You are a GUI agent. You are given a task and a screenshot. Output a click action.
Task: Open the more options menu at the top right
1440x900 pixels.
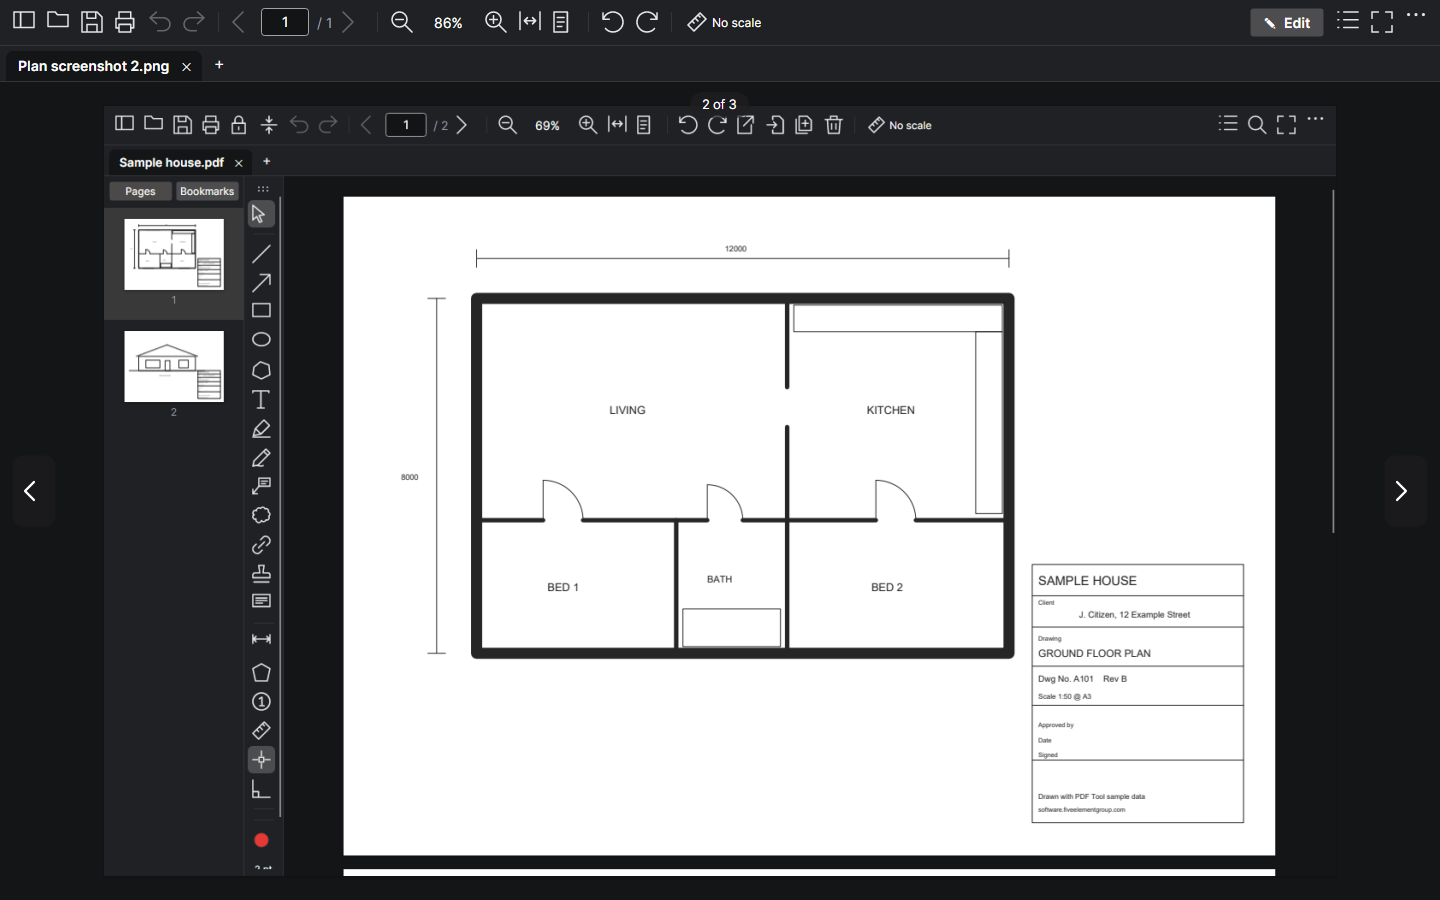pyautogui.click(x=1416, y=15)
